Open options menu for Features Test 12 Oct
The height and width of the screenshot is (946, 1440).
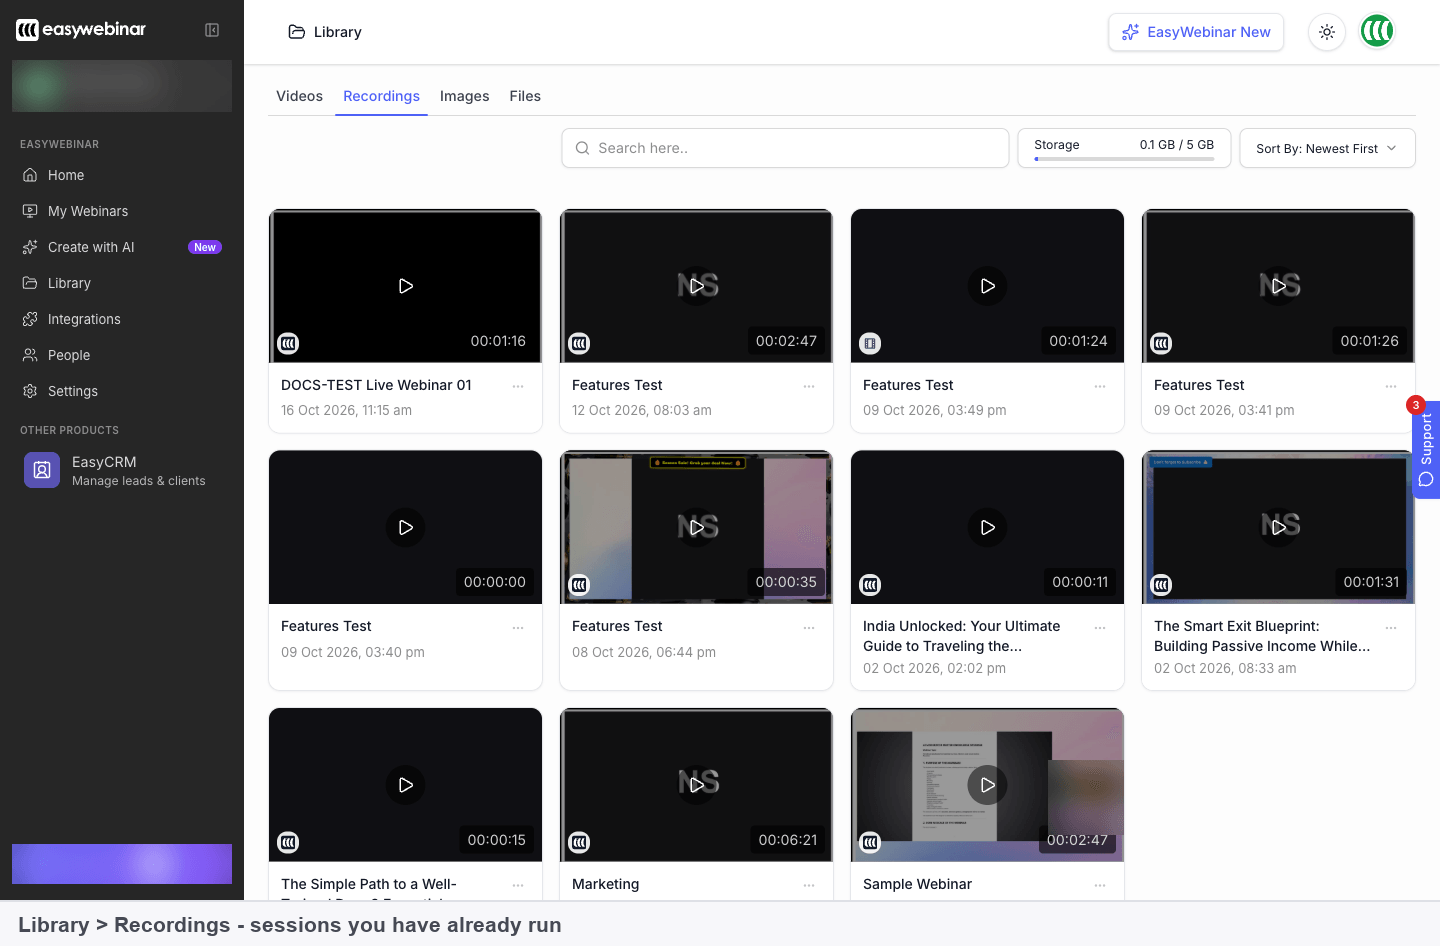[809, 386]
